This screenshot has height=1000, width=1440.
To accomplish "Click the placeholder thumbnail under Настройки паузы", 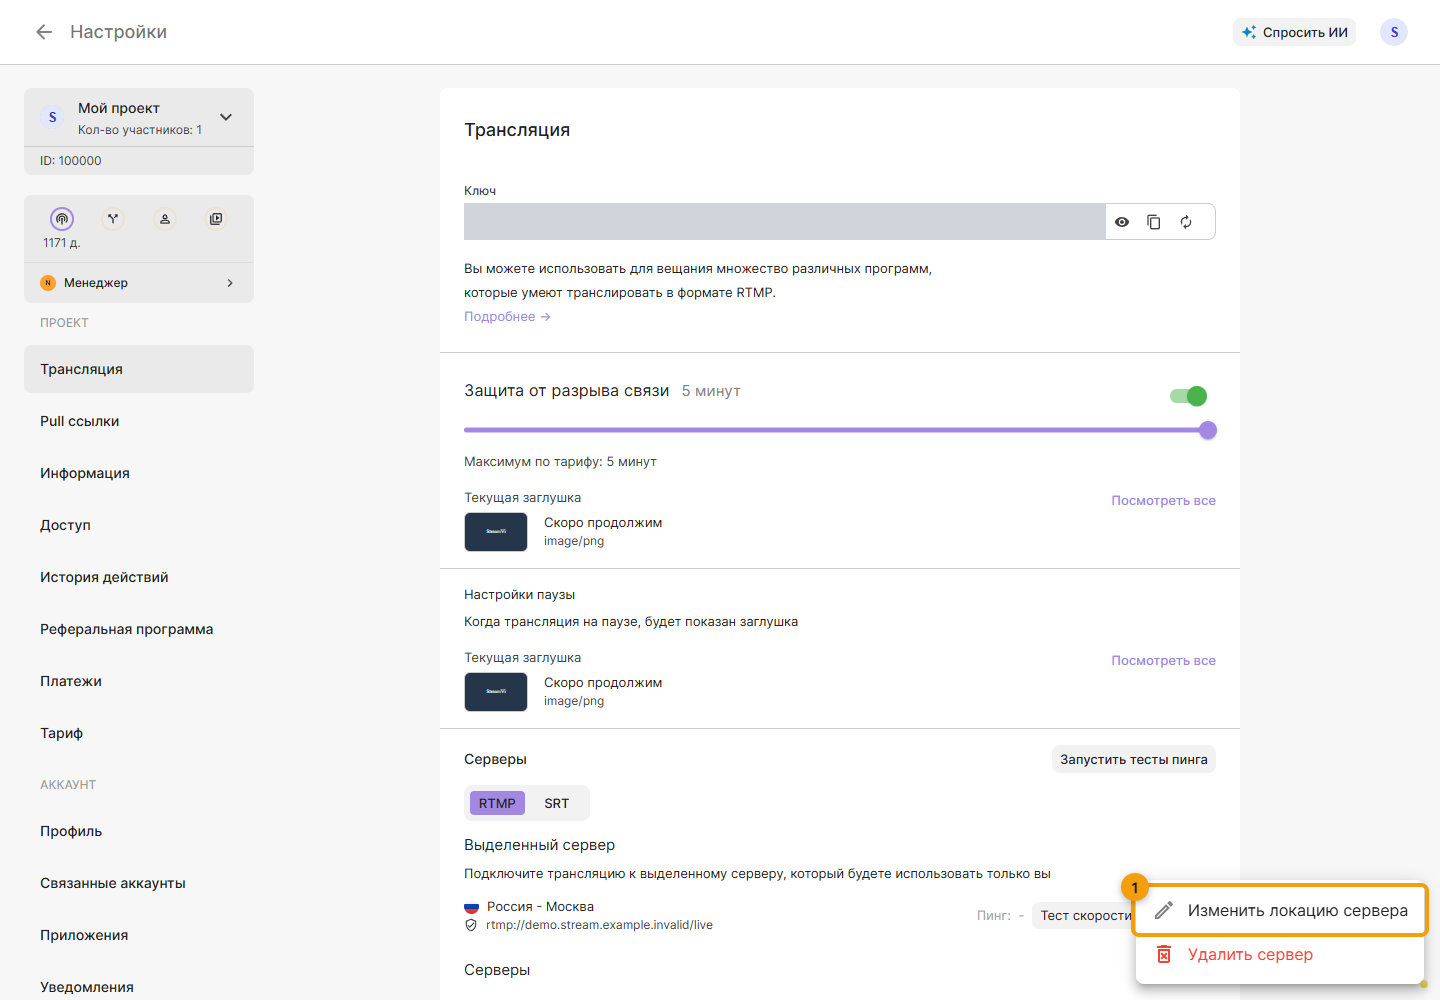I will [496, 692].
